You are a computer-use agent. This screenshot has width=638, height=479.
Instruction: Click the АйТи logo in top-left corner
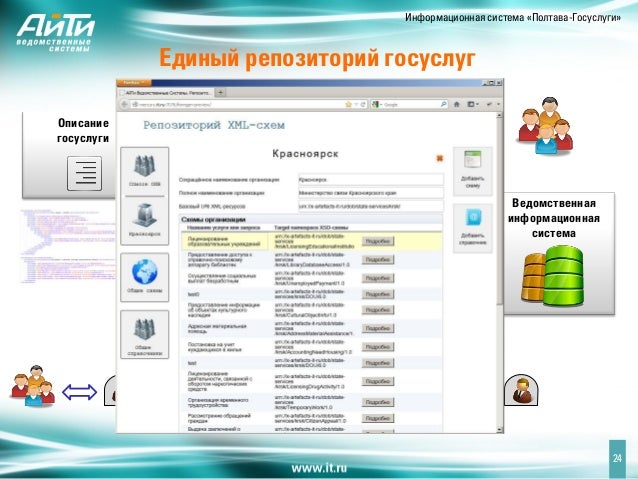(55, 33)
